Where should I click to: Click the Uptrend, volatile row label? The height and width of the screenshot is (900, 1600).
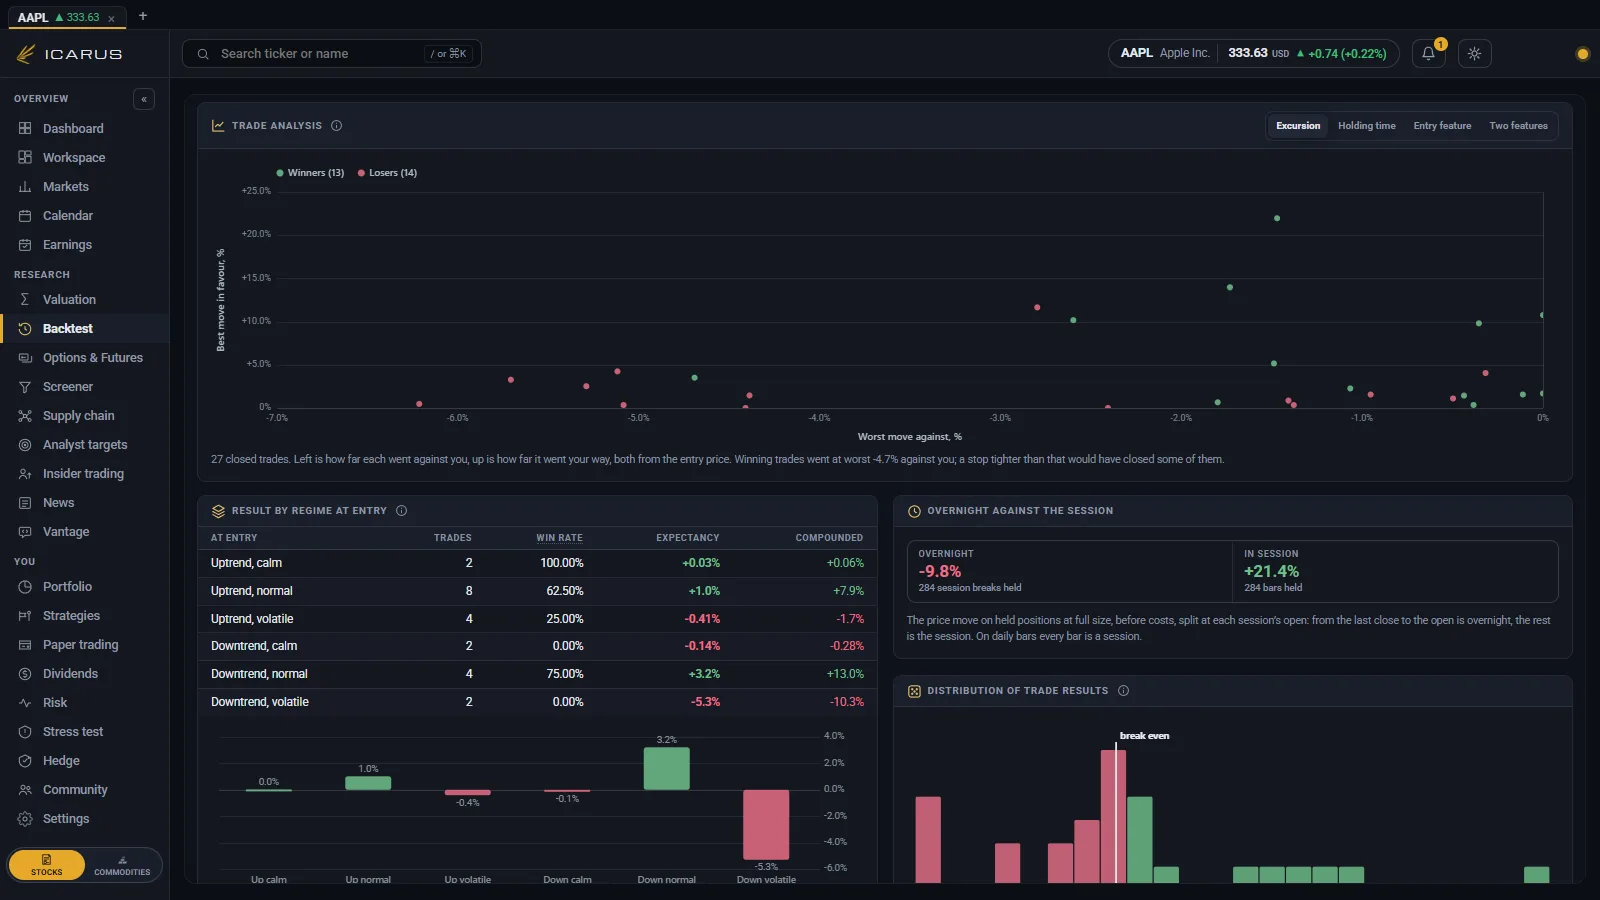pos(252,619)
